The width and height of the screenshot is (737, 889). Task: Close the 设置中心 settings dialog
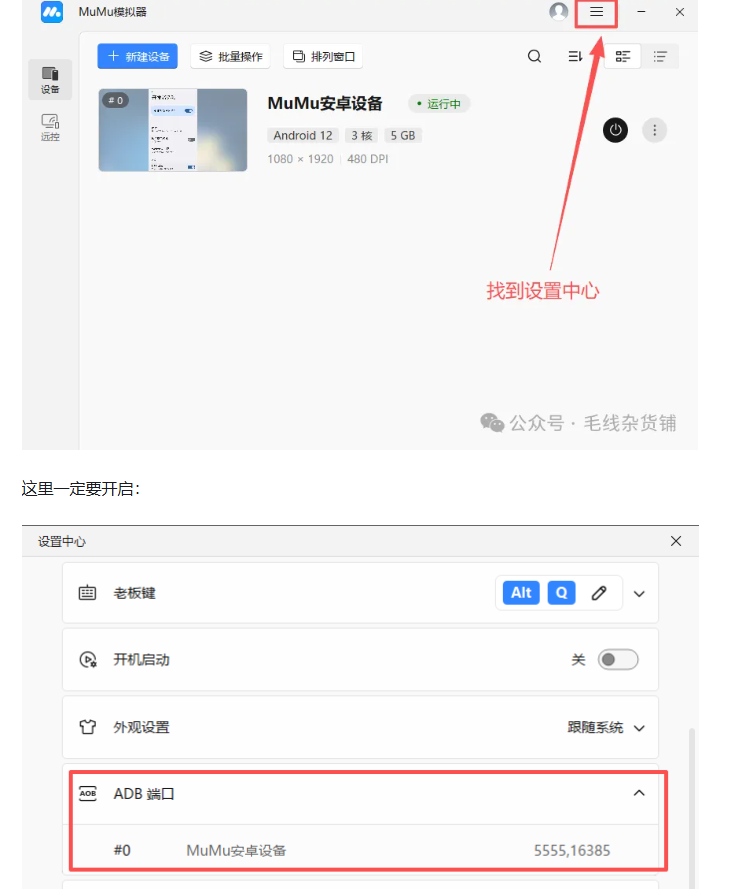click(676, 541)
